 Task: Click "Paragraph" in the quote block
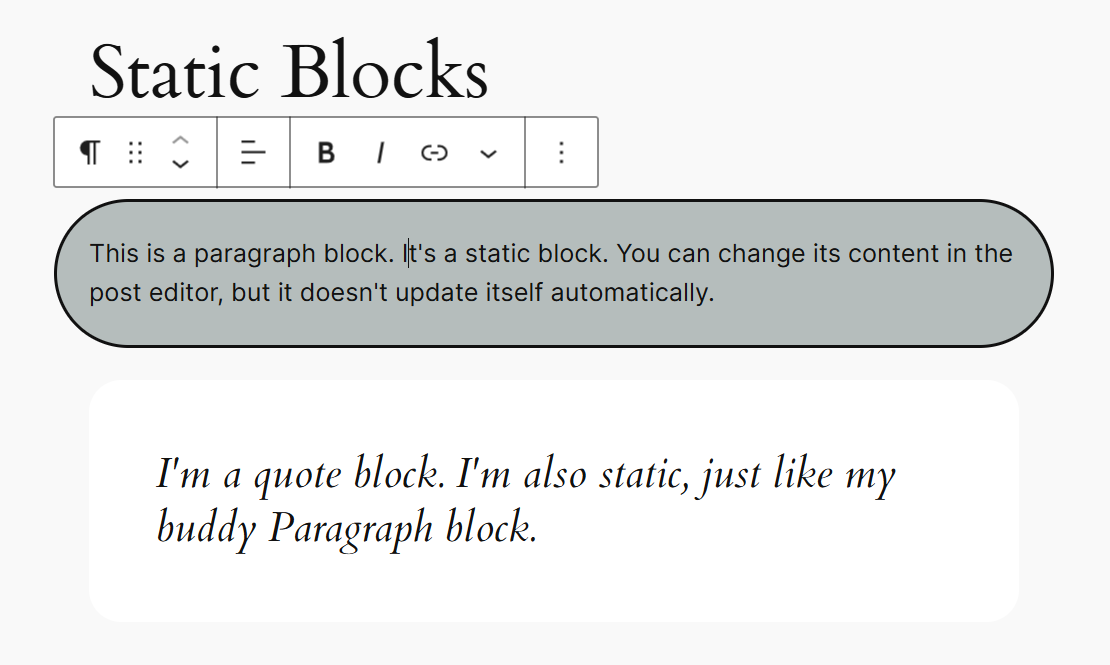click(350, 528)
